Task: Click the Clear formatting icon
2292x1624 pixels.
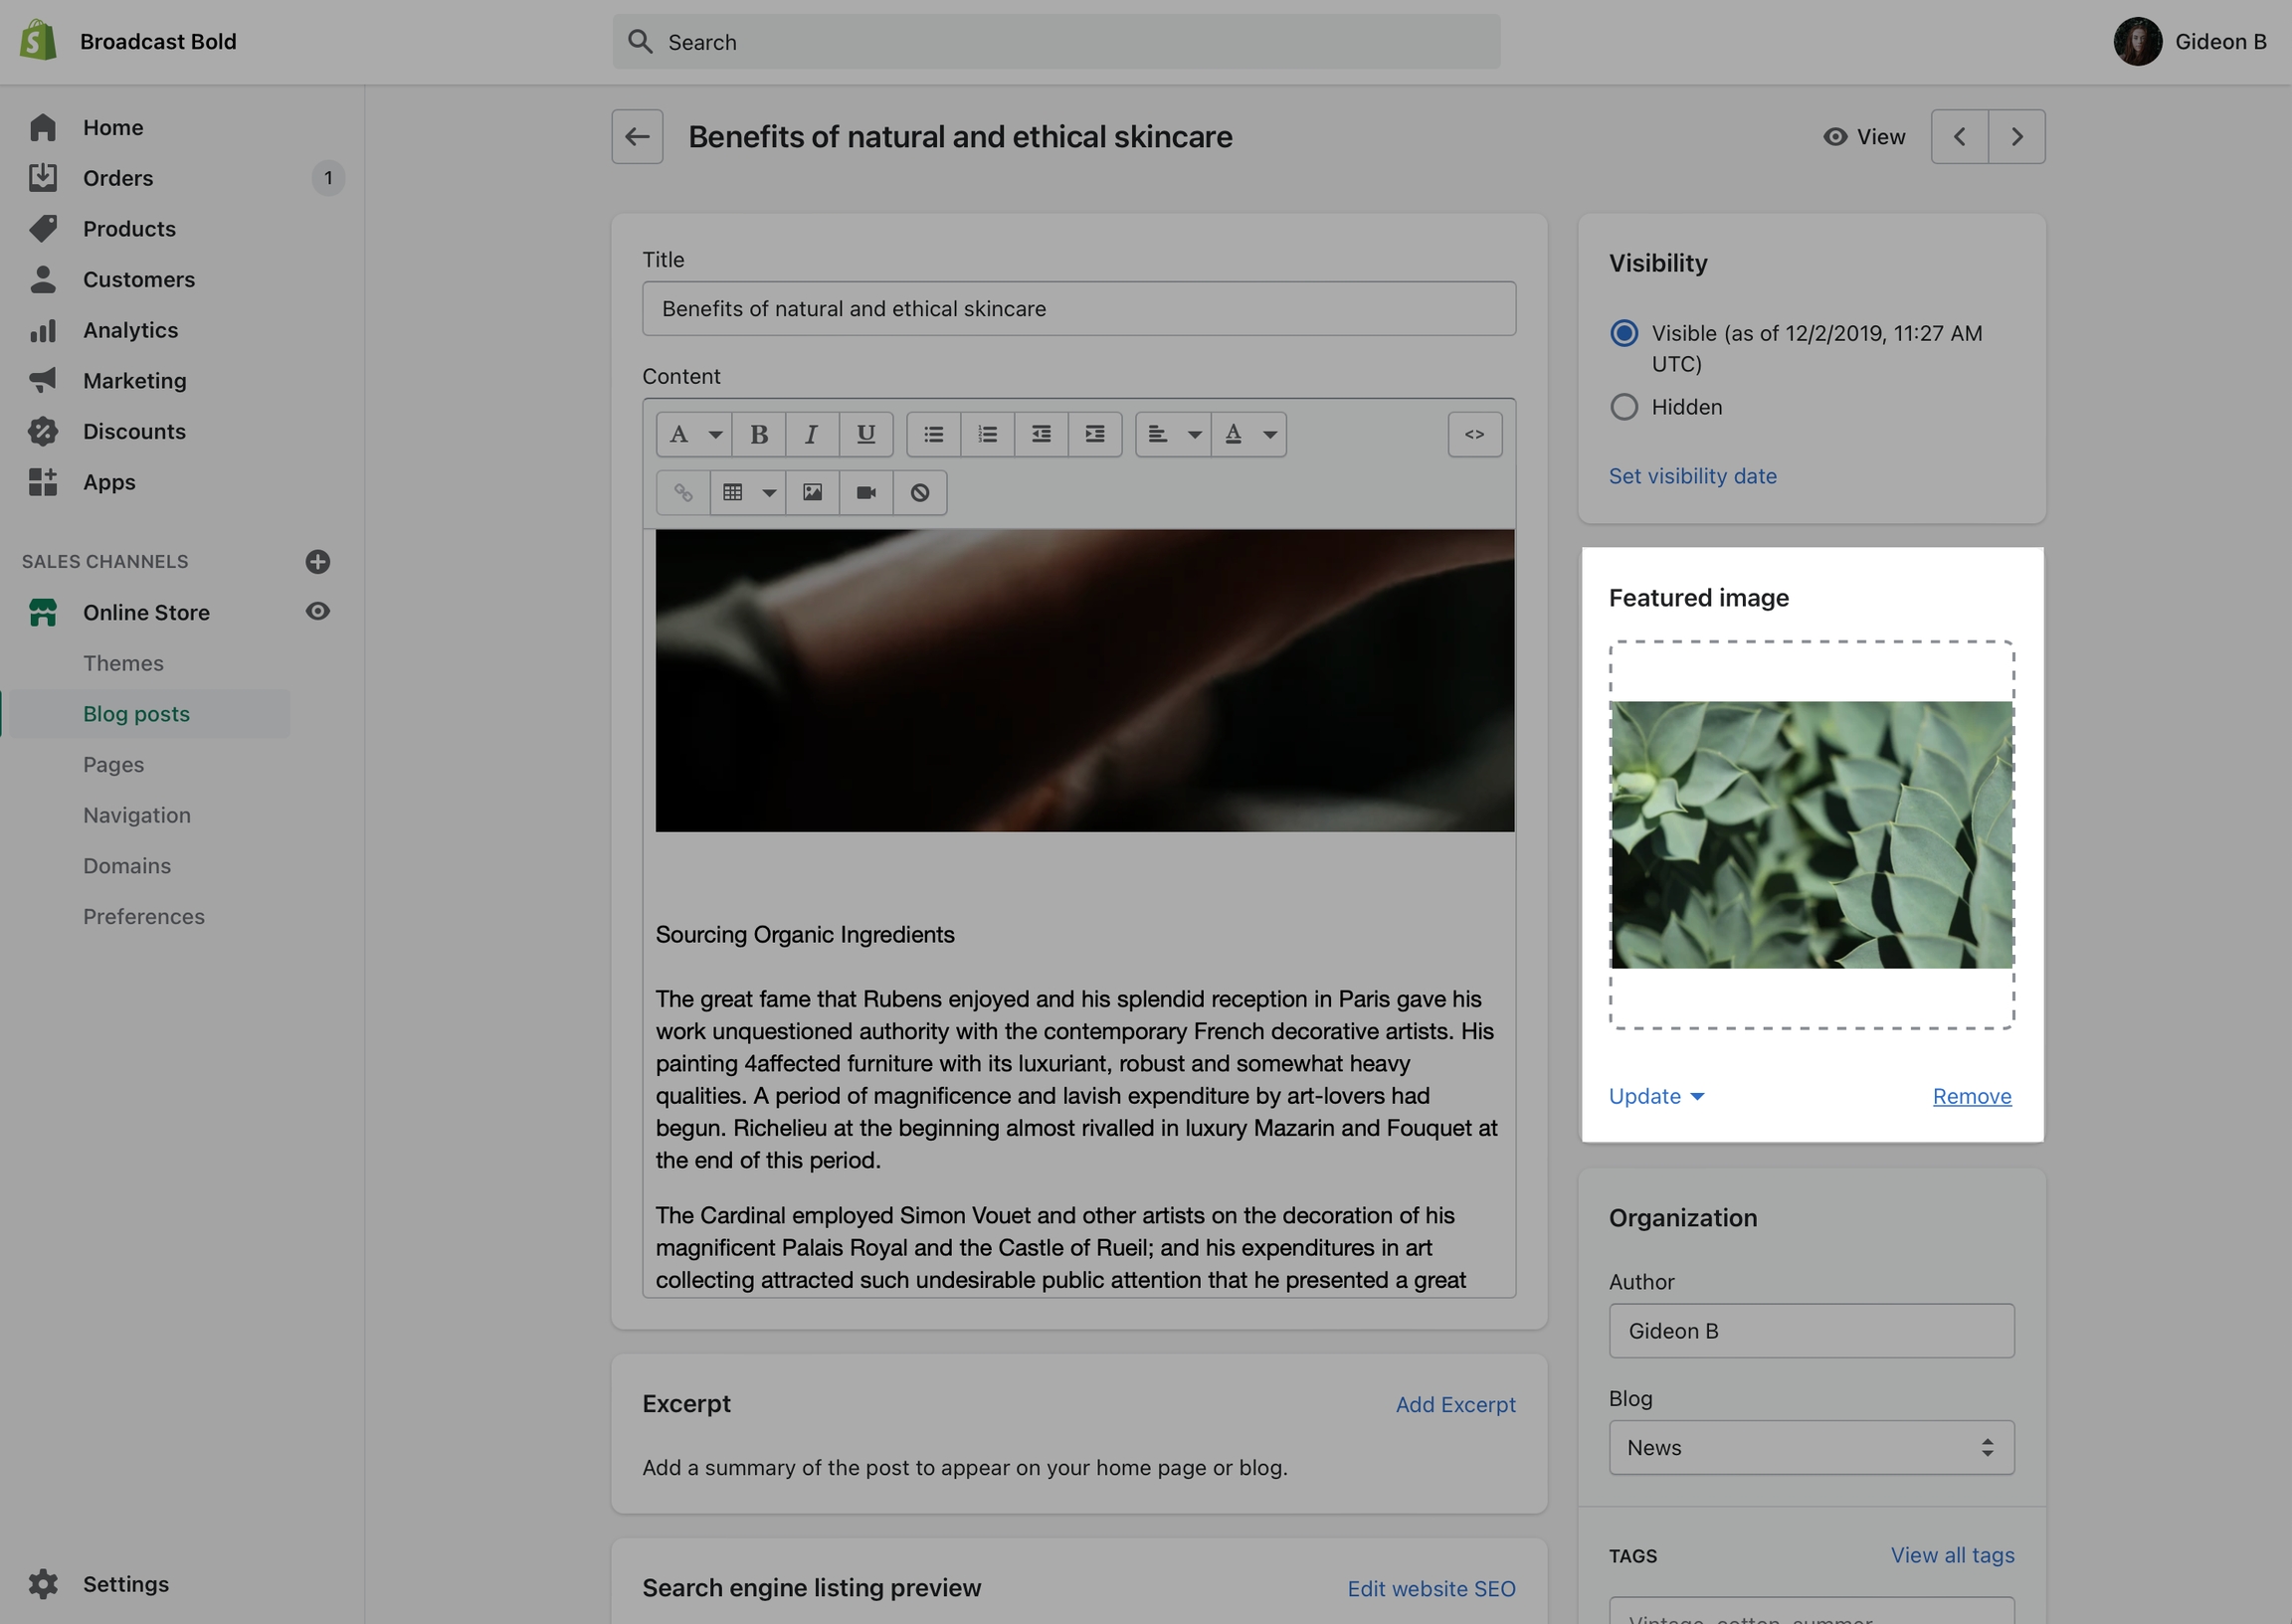Action: tap(920, 492)
